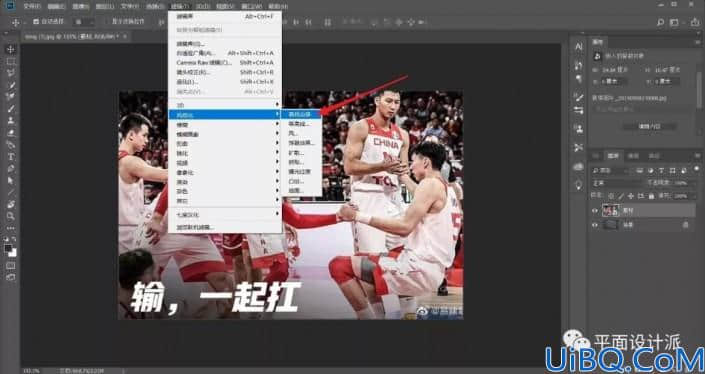
Task: Lock image pixels brush icon in Layers
Action: (x=621, y=196)
